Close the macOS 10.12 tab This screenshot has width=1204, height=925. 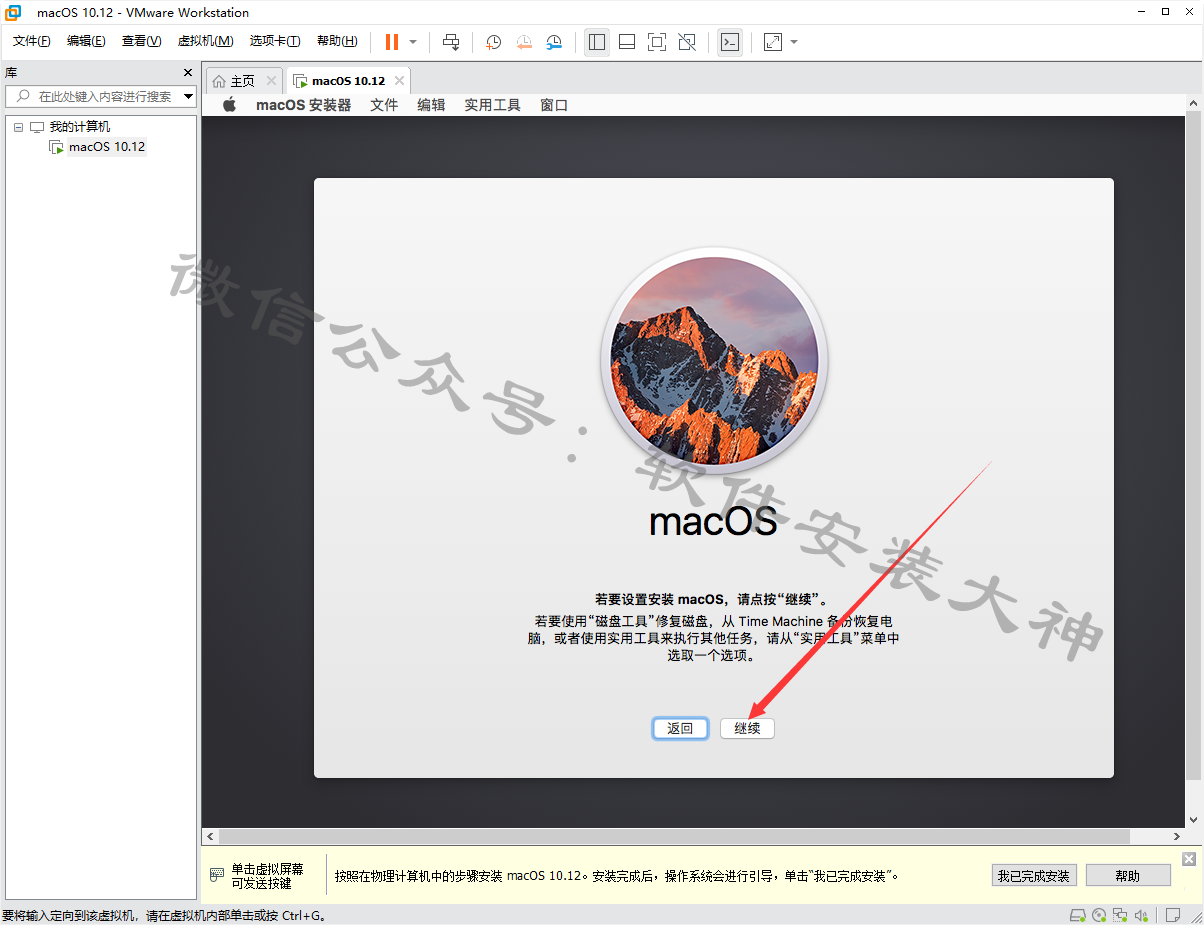399,81
